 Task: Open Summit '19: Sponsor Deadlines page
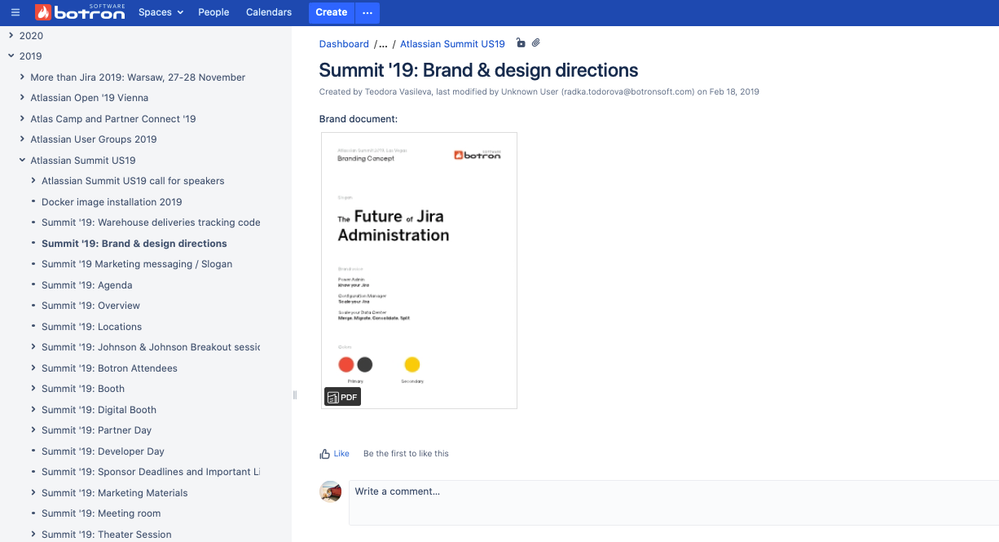pos(151,472)
